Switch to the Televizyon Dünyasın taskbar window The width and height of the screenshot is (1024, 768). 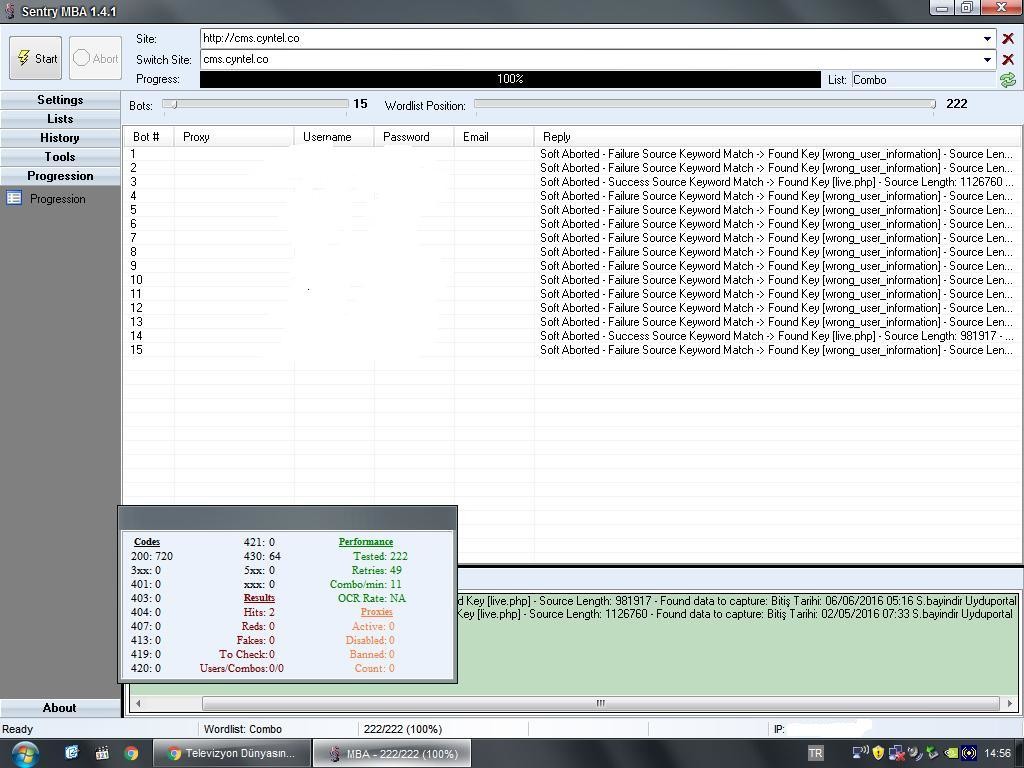(x=231, y=753)
